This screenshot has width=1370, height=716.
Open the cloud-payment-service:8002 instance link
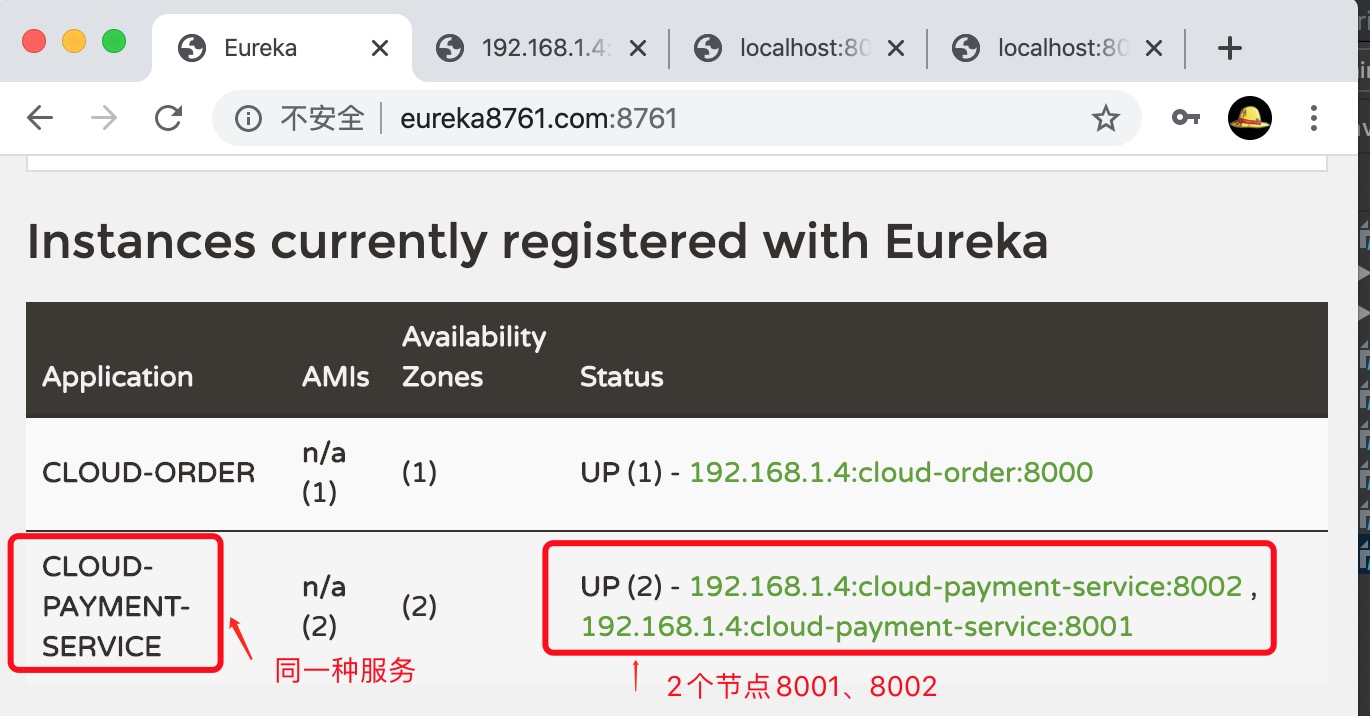tap(966, 586)
